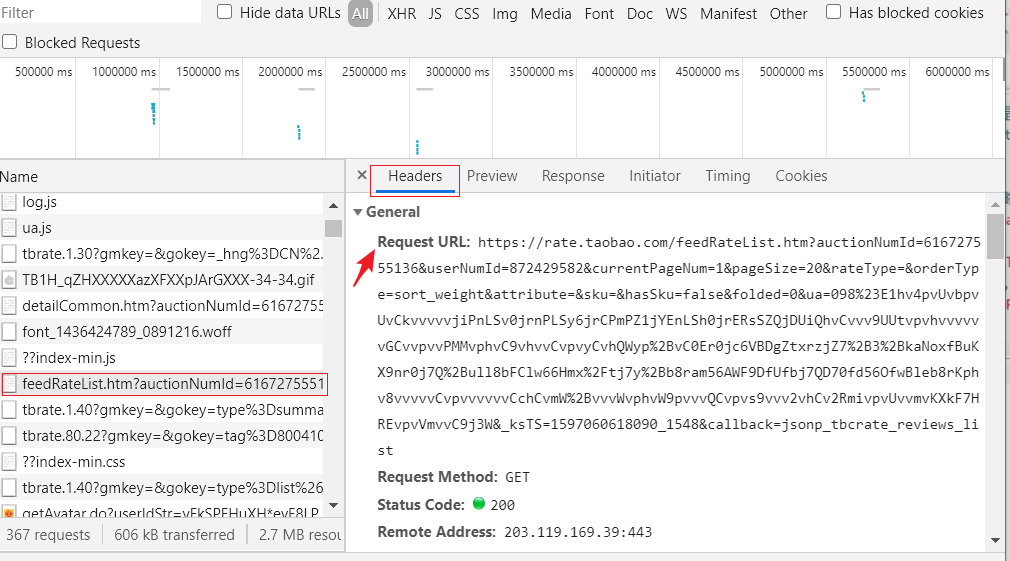Toggle the Blocked Requests checkbox
The width and height of the screenshot is (1010, 561).
pos(10,43)
